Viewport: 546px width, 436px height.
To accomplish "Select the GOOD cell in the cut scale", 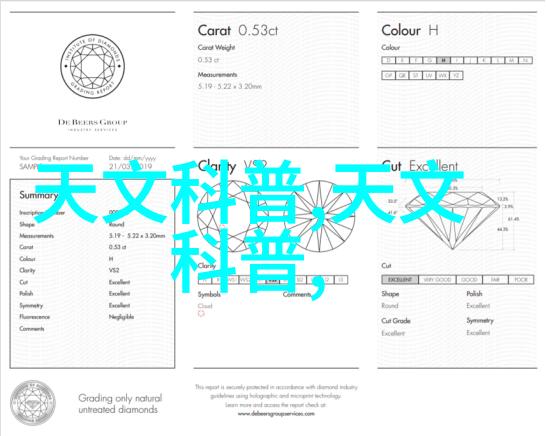I will (469, 280).
